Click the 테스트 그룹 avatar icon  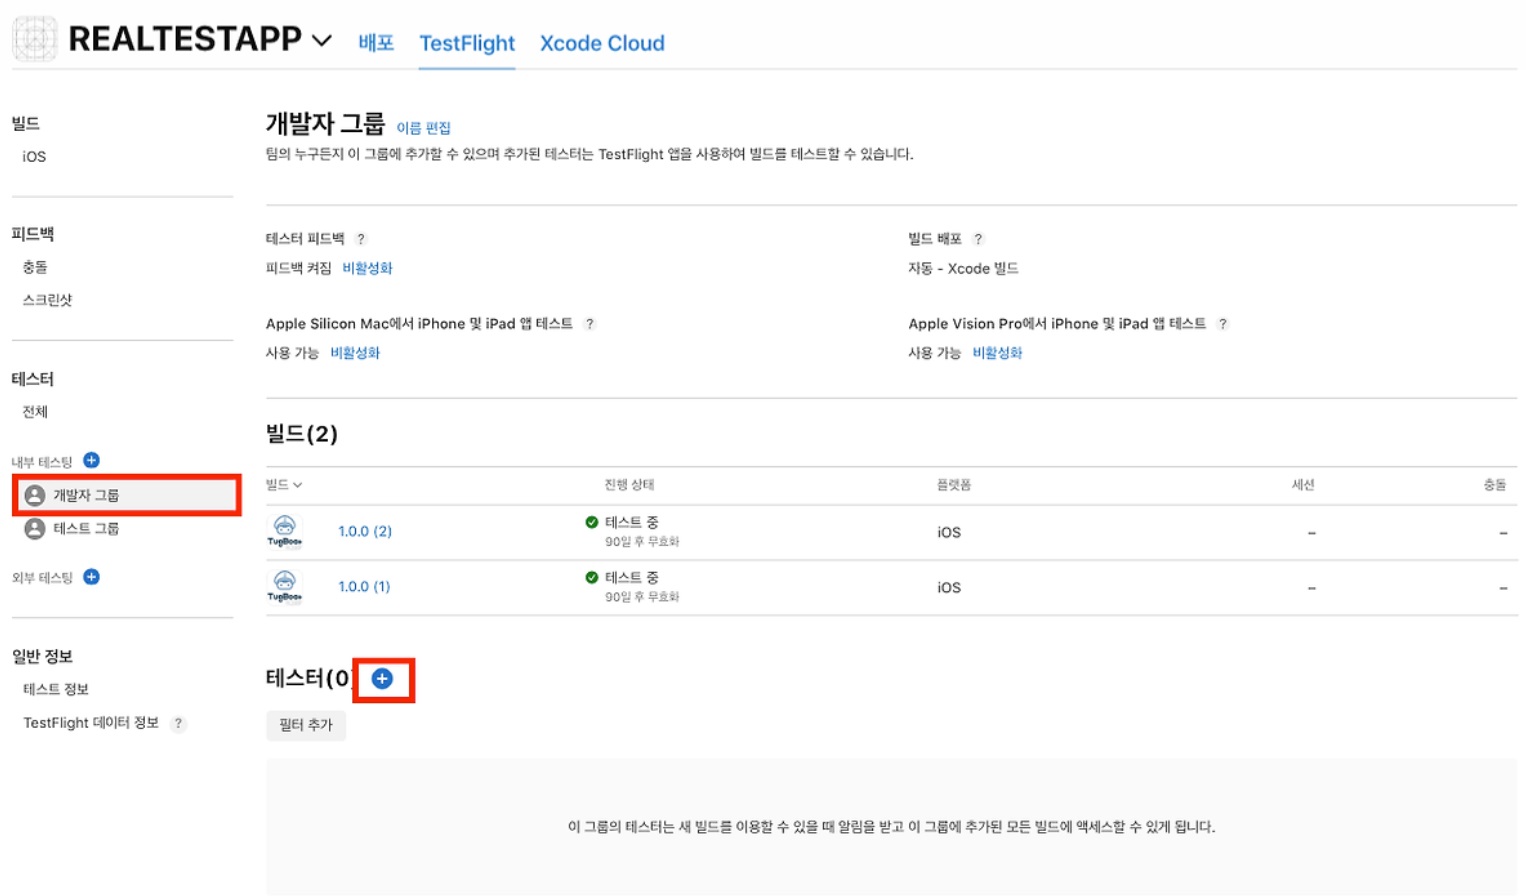[x=35, y=529]
